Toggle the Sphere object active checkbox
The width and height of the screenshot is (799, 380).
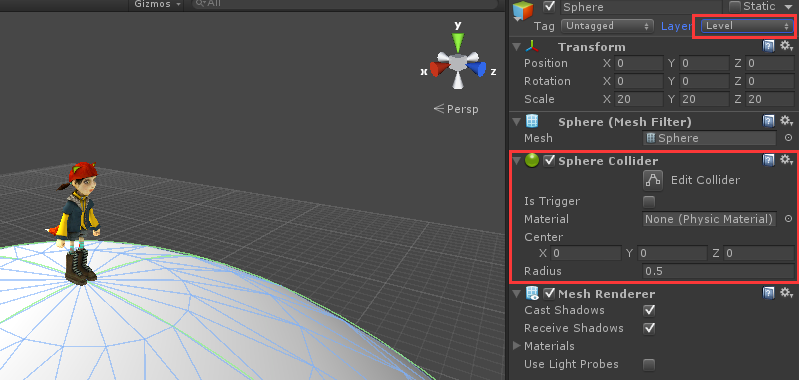pos(549,7)
